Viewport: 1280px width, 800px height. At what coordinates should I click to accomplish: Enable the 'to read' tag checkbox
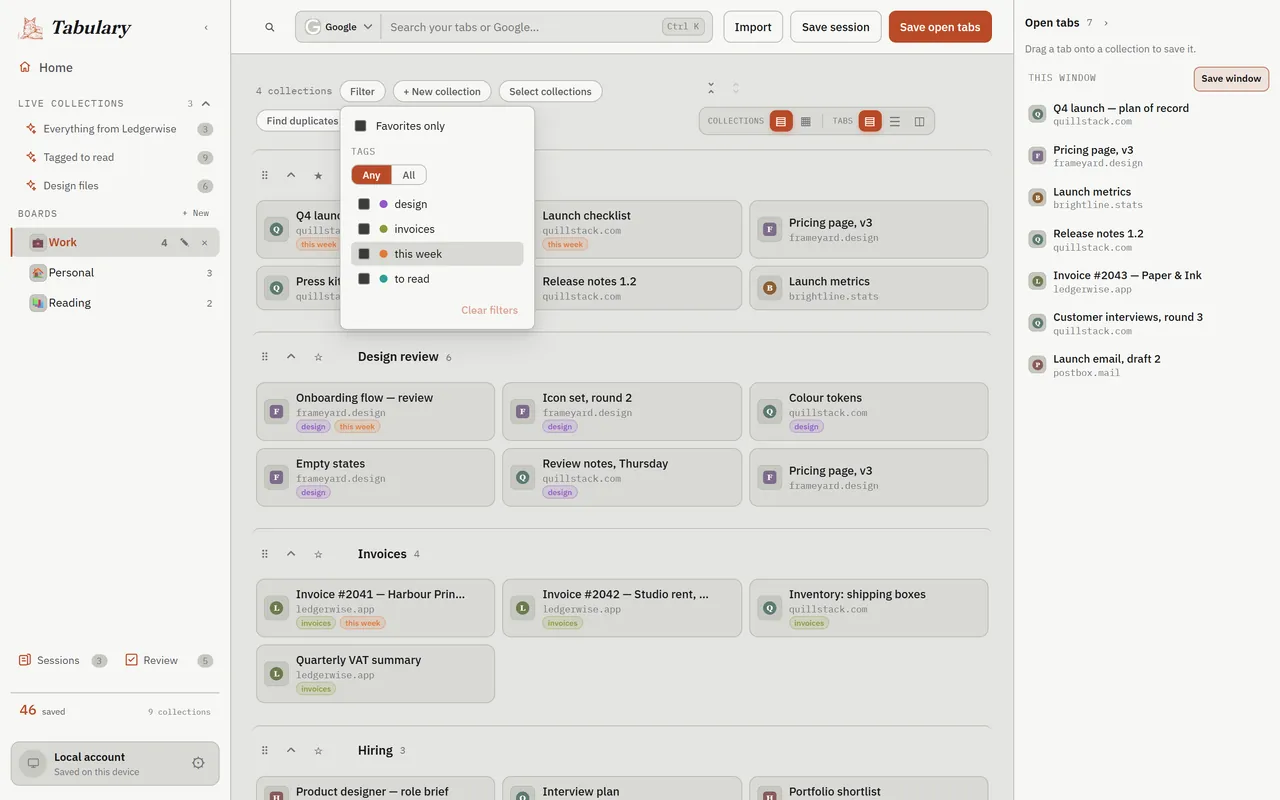click(364, 279)
